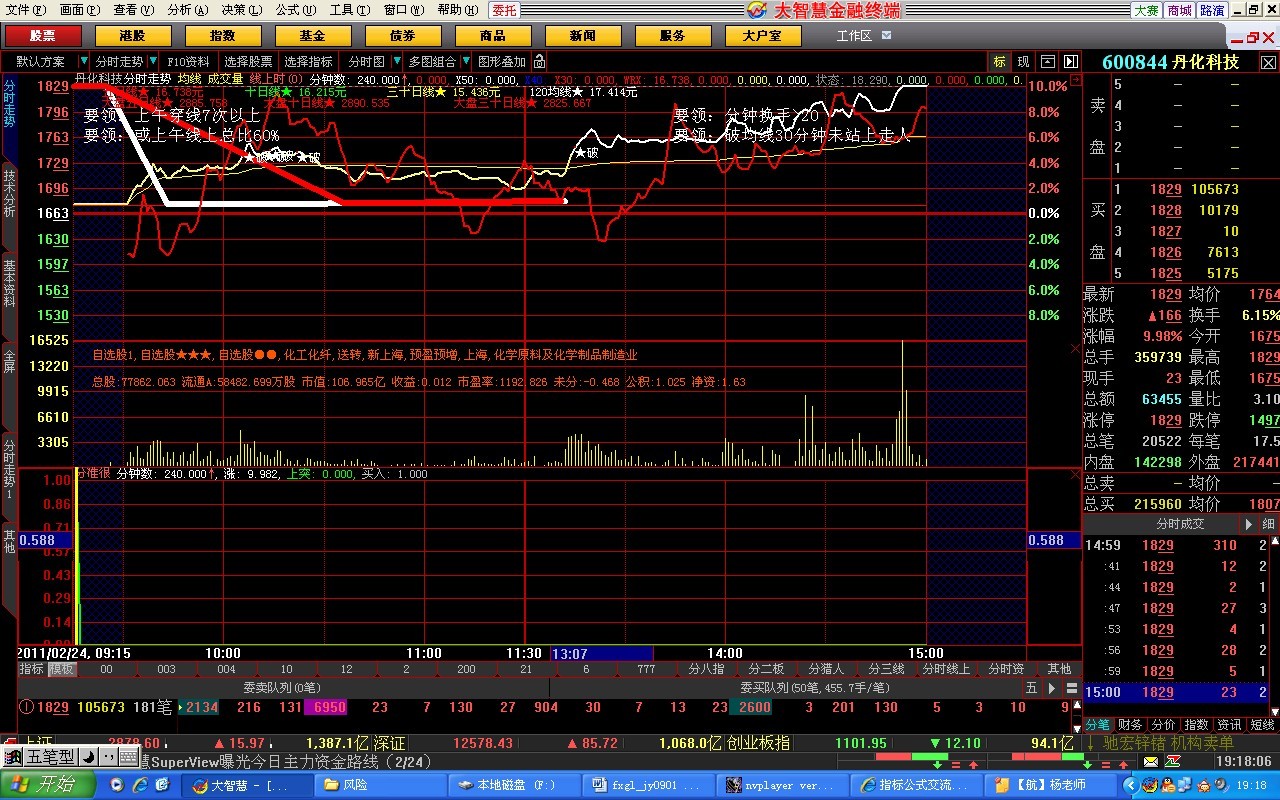Screen dimensions: 1280x800
Task: Toggle the 现 button above the chart
Action: (x=1023, y=62)
